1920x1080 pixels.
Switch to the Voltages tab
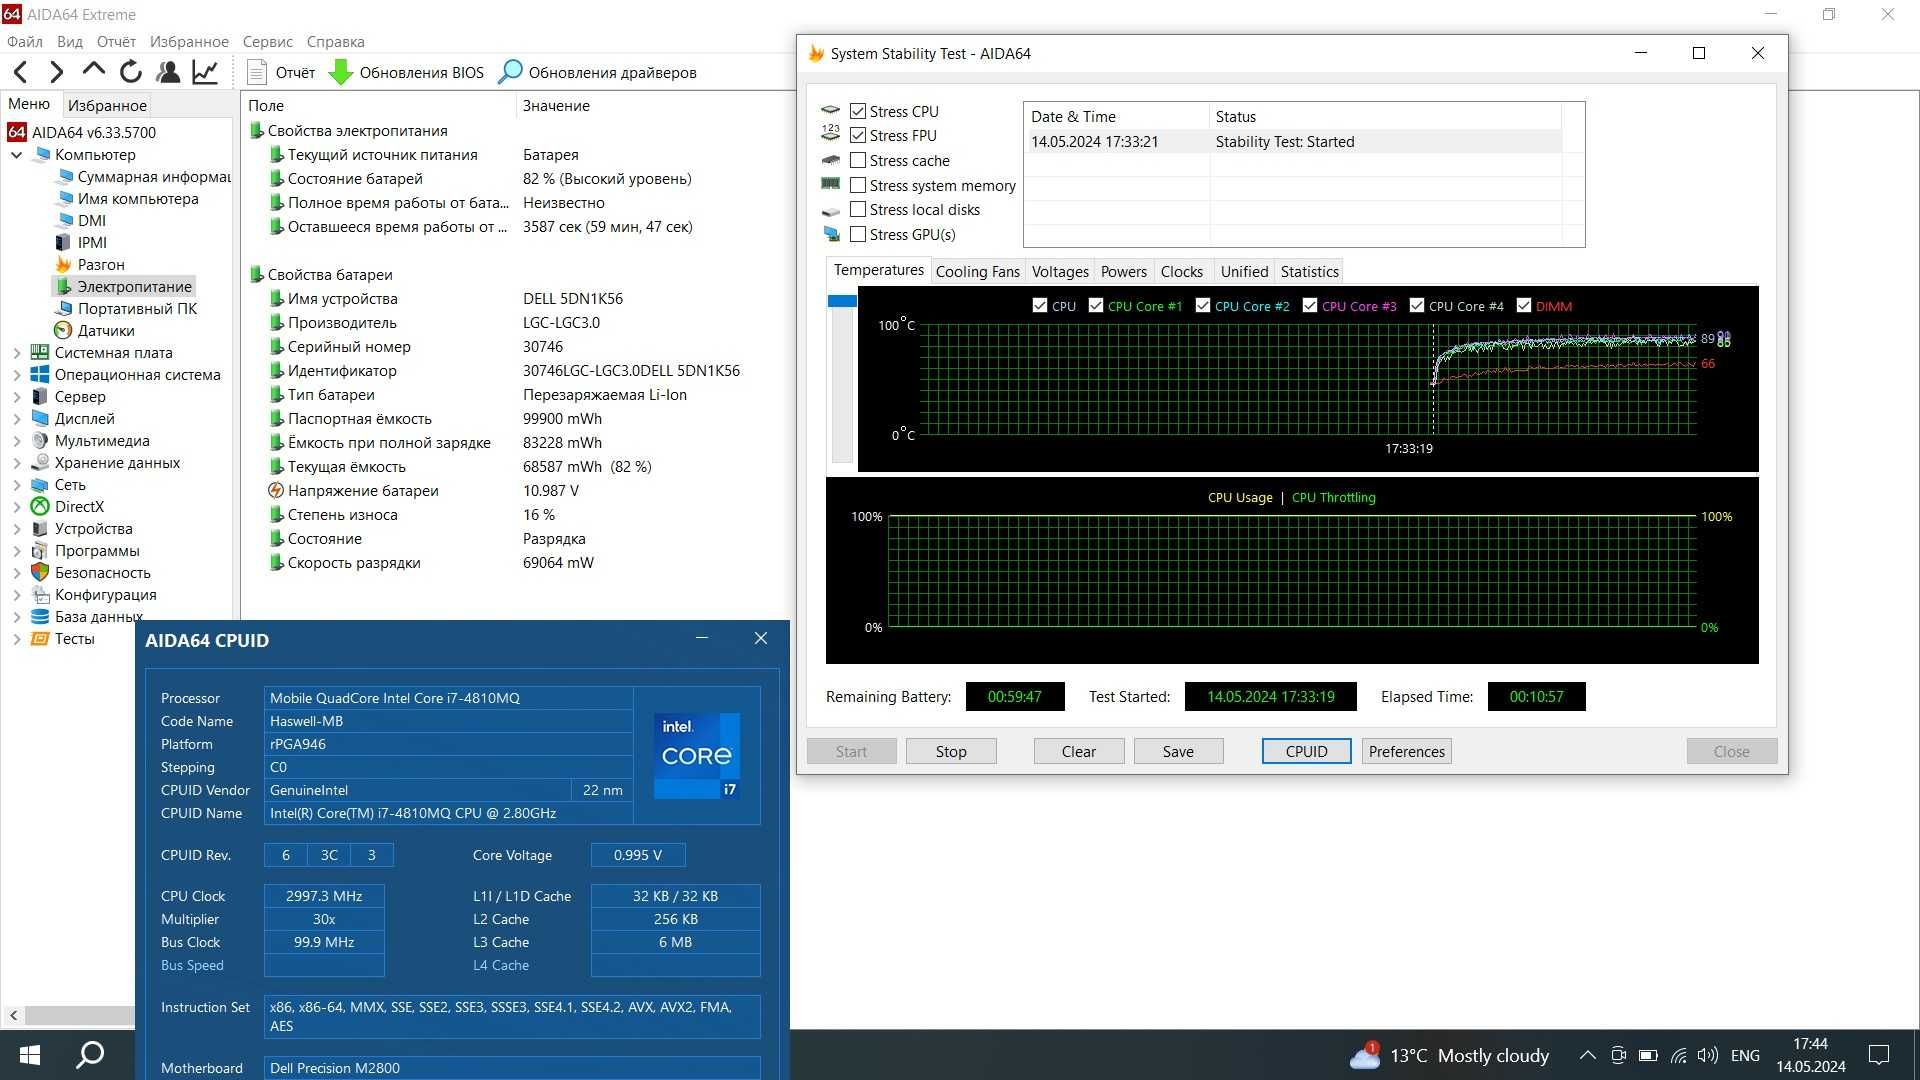click(1060, 271)
